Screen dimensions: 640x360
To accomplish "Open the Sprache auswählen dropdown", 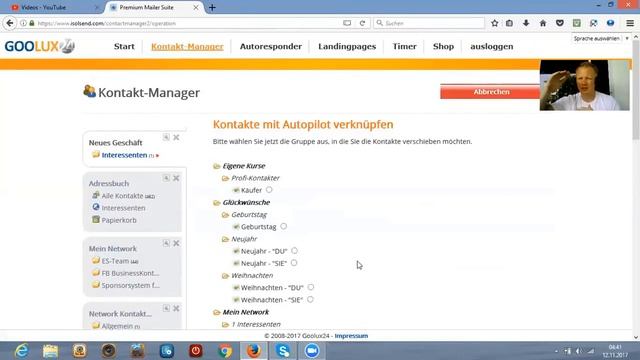I will 601,38.
